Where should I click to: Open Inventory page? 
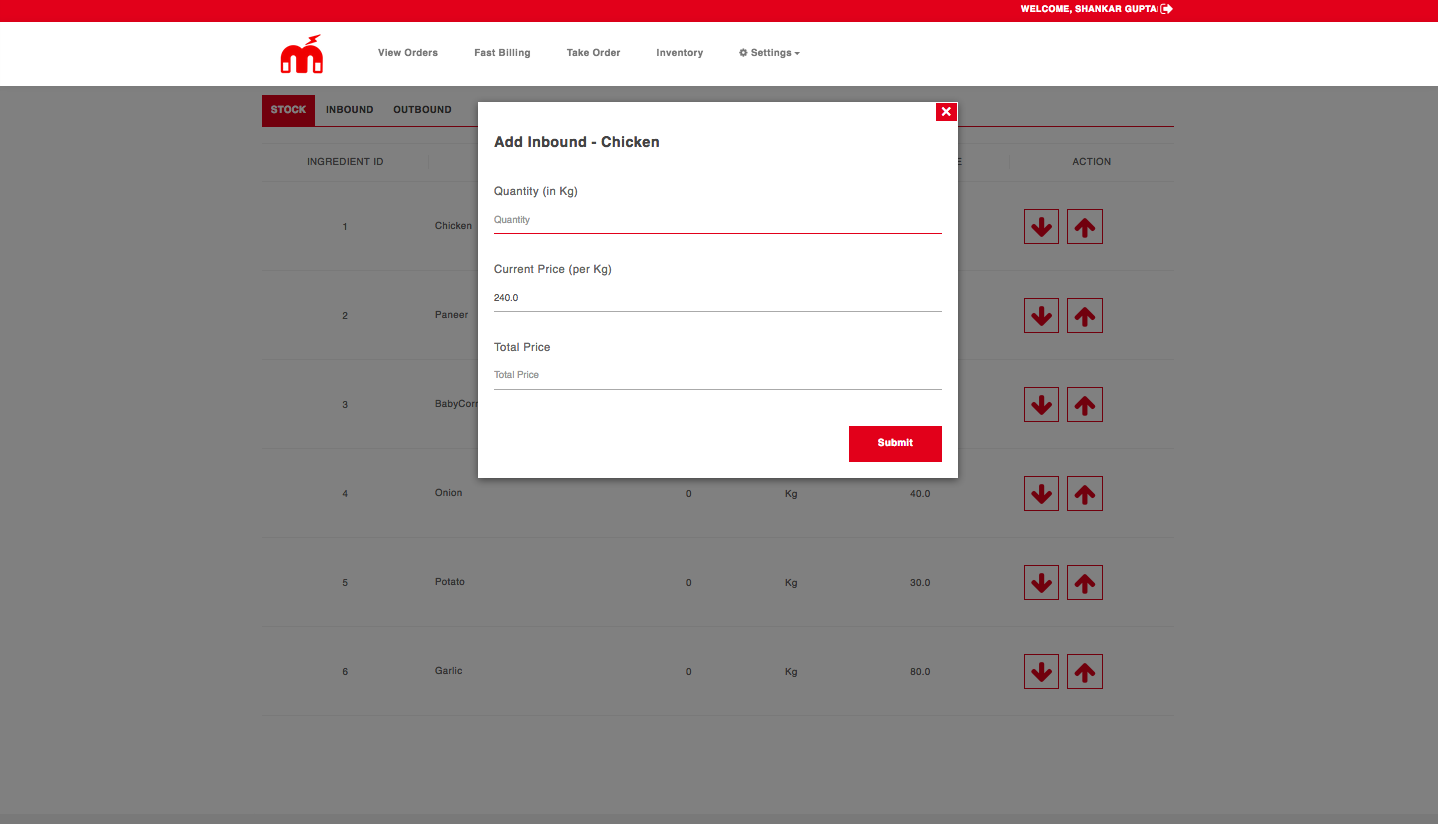tap(679, 53)
